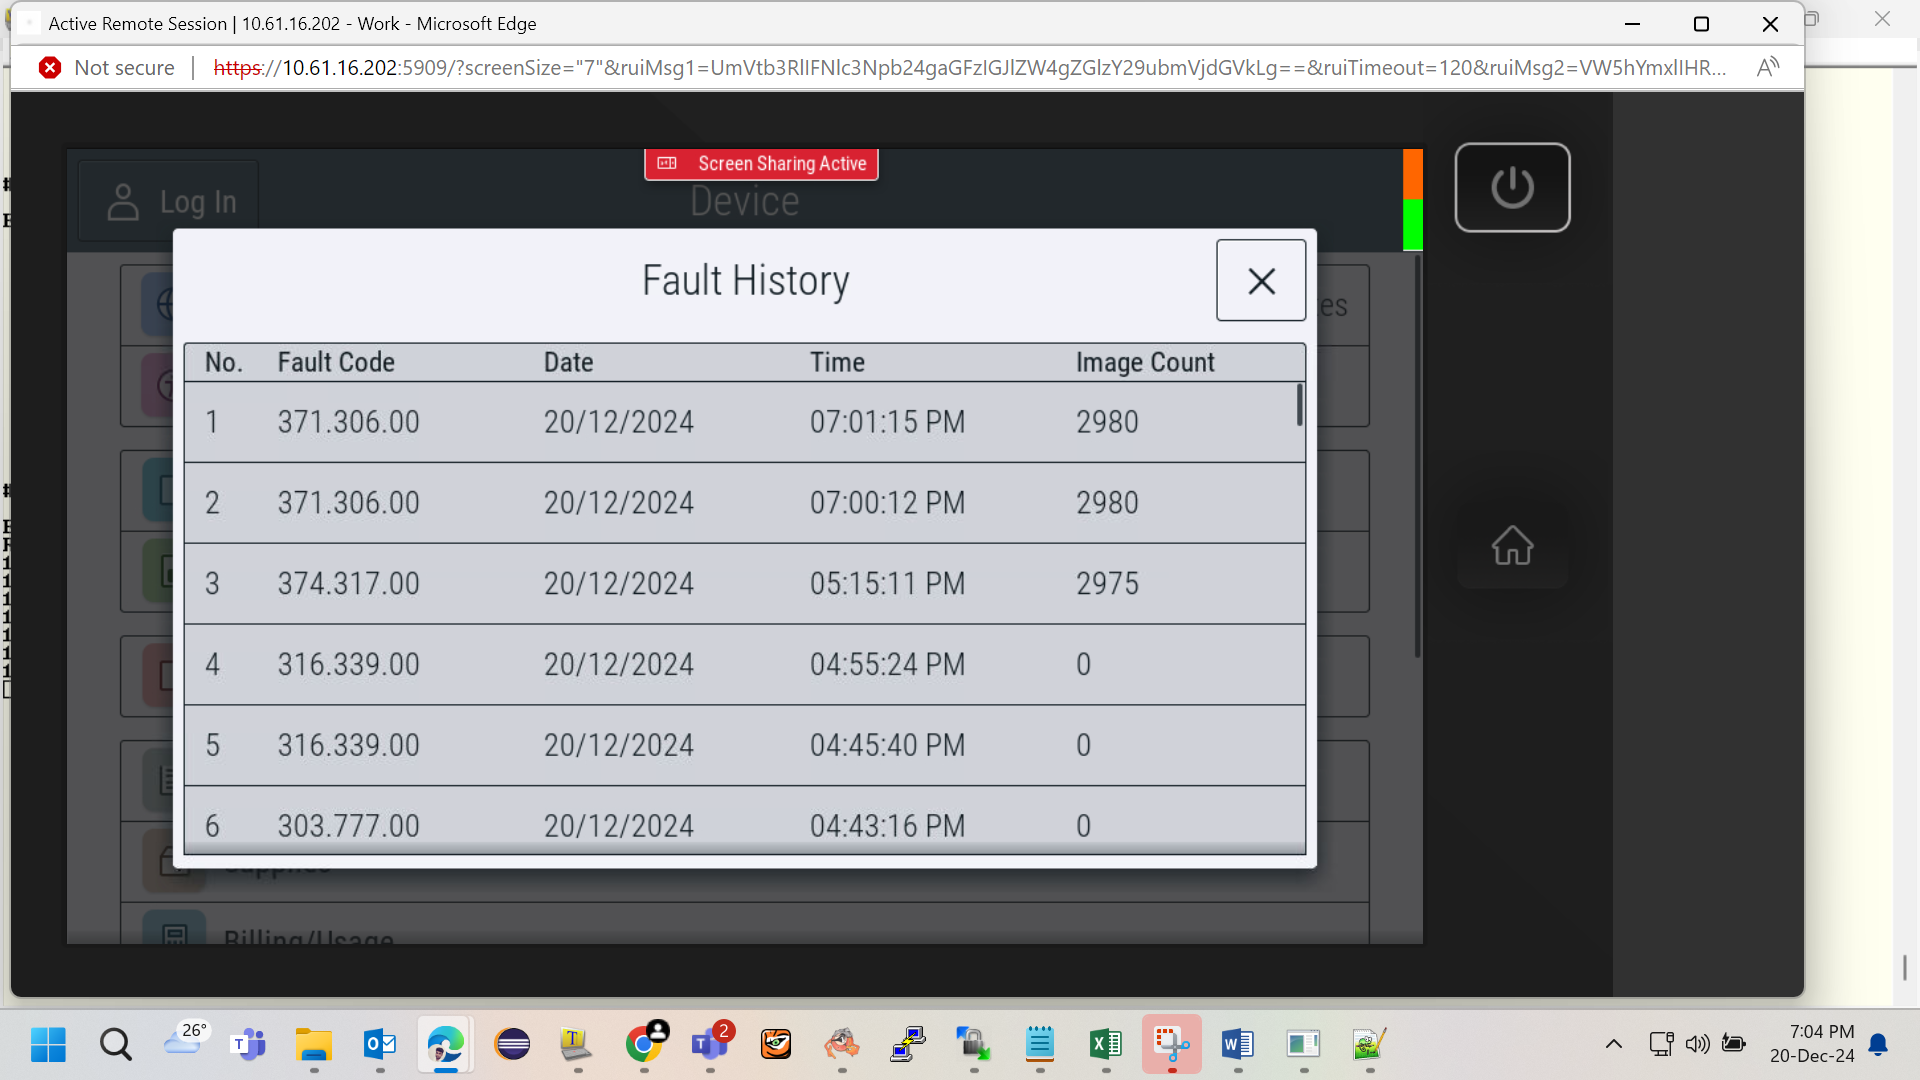Click the Screen Sharing Active banner
The image size is (1920, 1080).
(761, 164)
